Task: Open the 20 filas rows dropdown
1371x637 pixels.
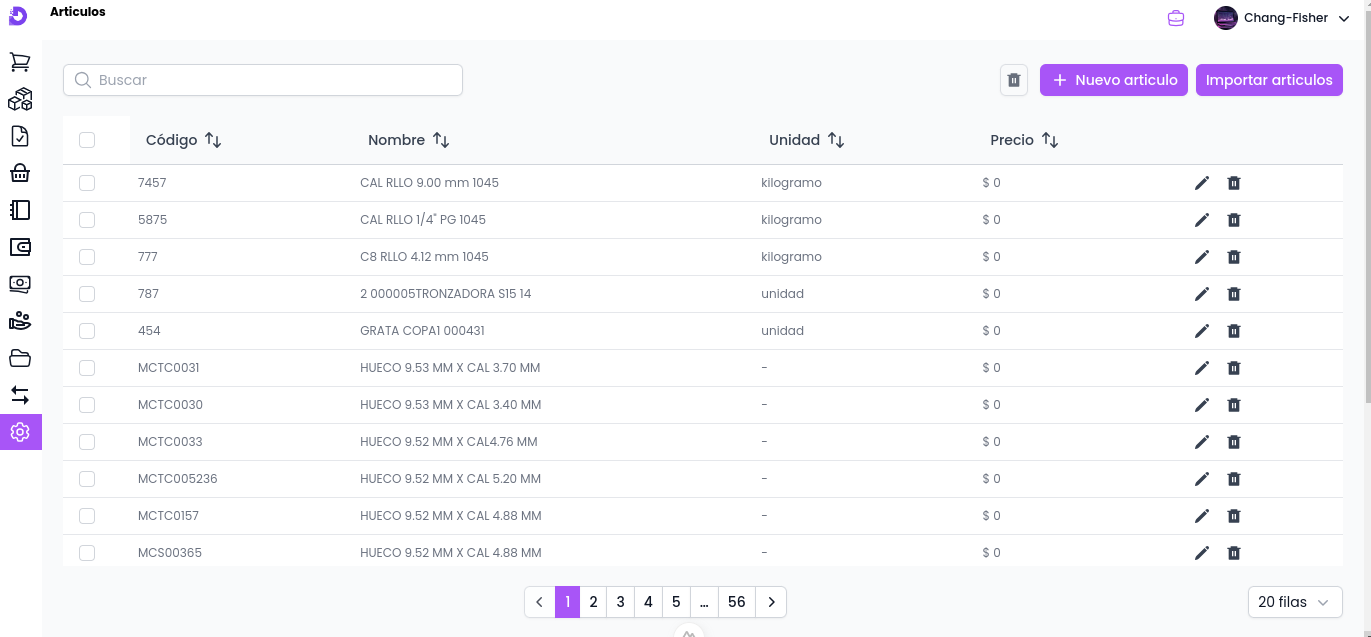Action: pos(1294,602)
